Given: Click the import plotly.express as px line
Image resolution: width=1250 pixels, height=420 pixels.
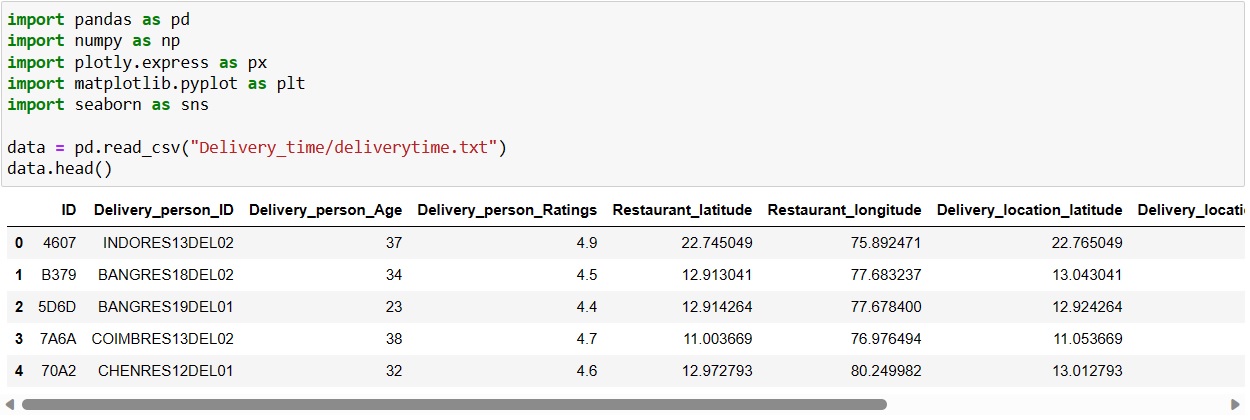Looking at the screenshot, I should point(137,62).
